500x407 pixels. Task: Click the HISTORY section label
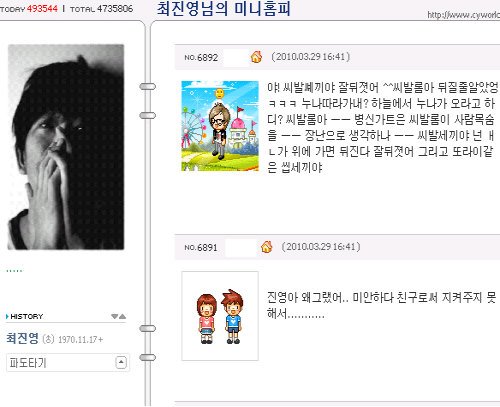tap(27, 316)
